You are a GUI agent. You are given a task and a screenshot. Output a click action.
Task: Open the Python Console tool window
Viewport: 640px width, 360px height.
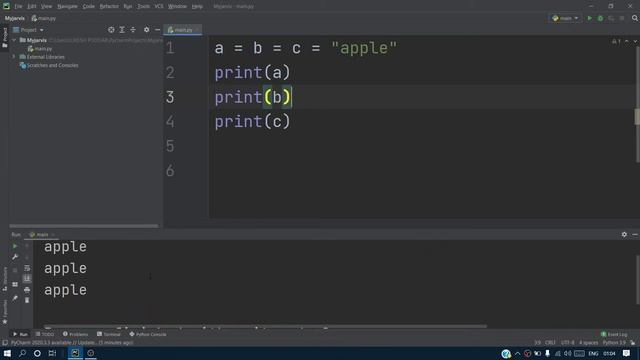[148, 334]
